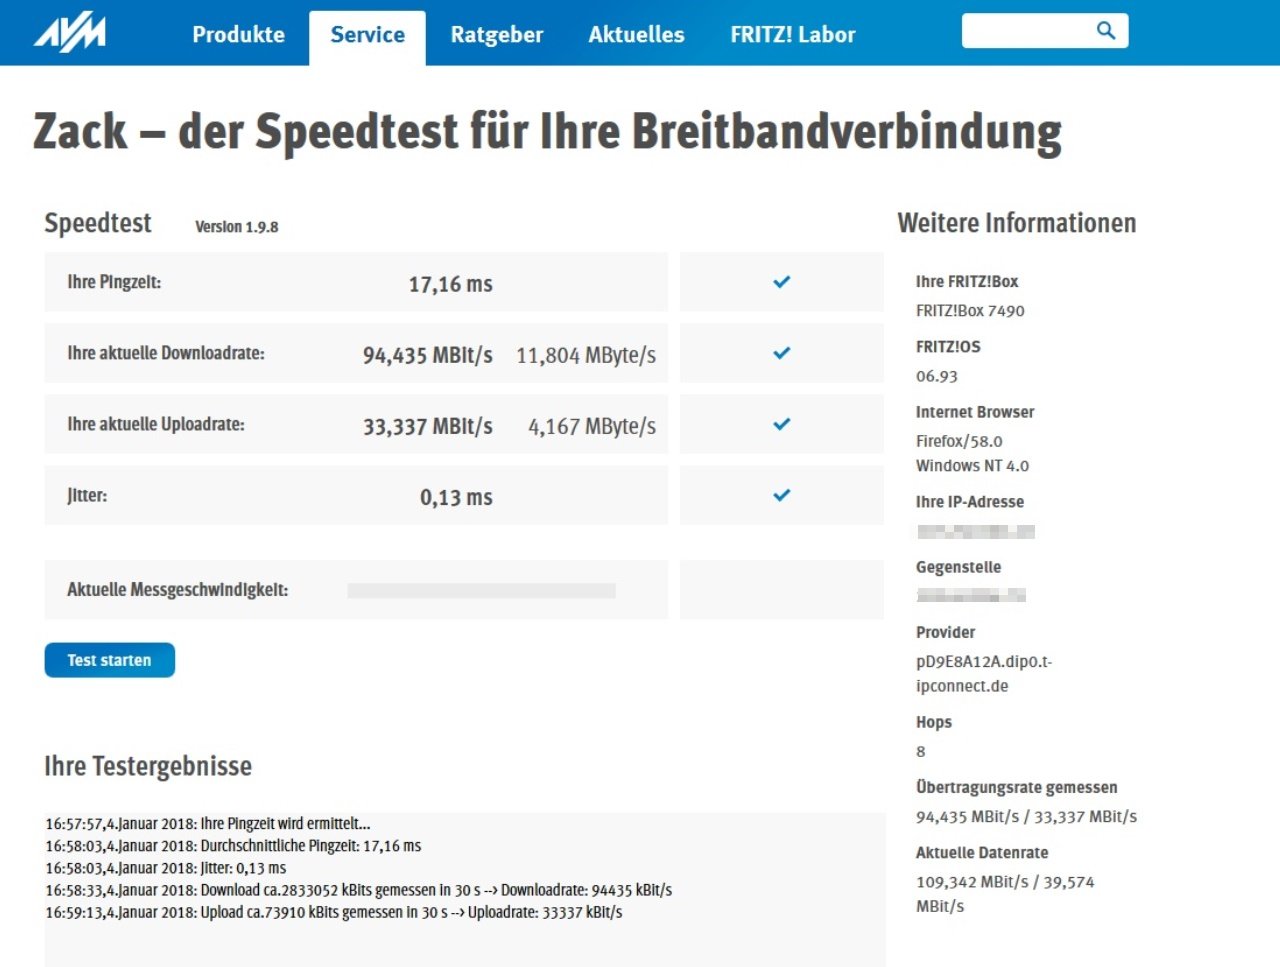The image size is (1280, 967).
Task: Click the 06.93 FRITZ!OS version
Action: point(937,376)
